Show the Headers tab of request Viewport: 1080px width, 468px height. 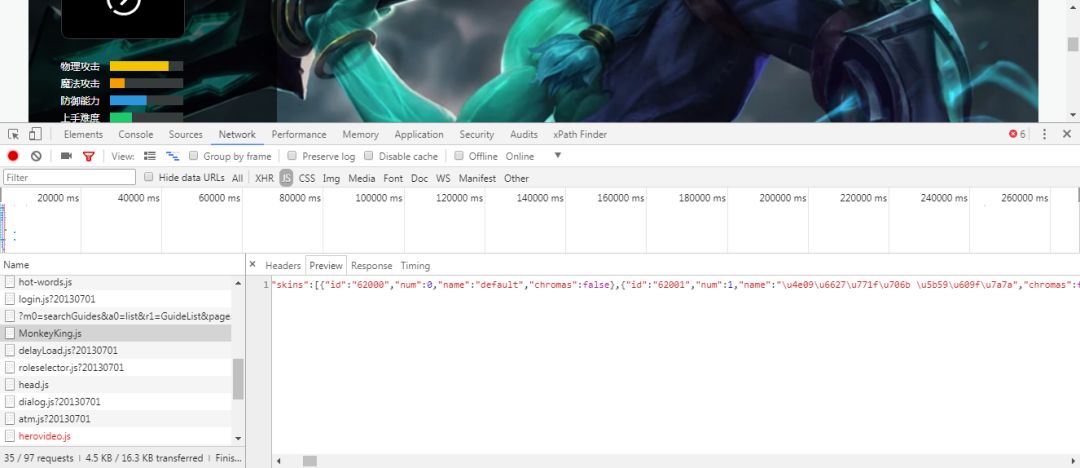click(283, 265)
